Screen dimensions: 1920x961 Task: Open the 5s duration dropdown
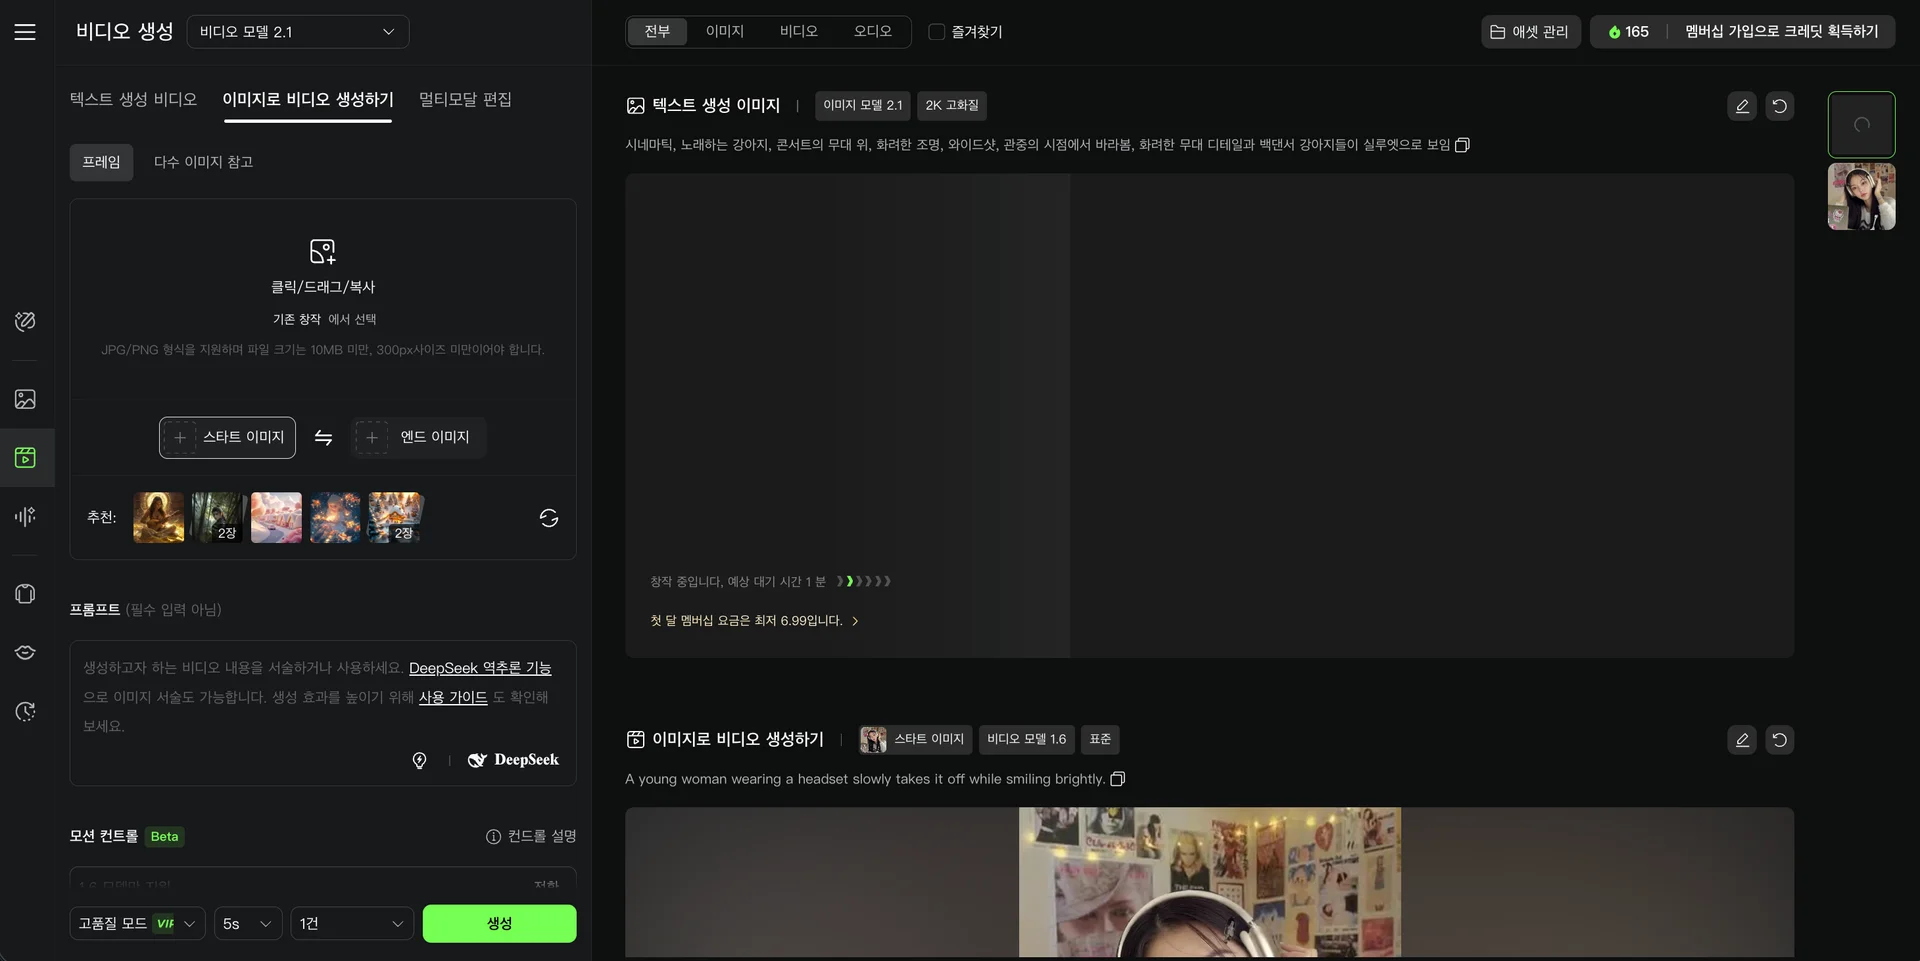[x=247, y=924]
